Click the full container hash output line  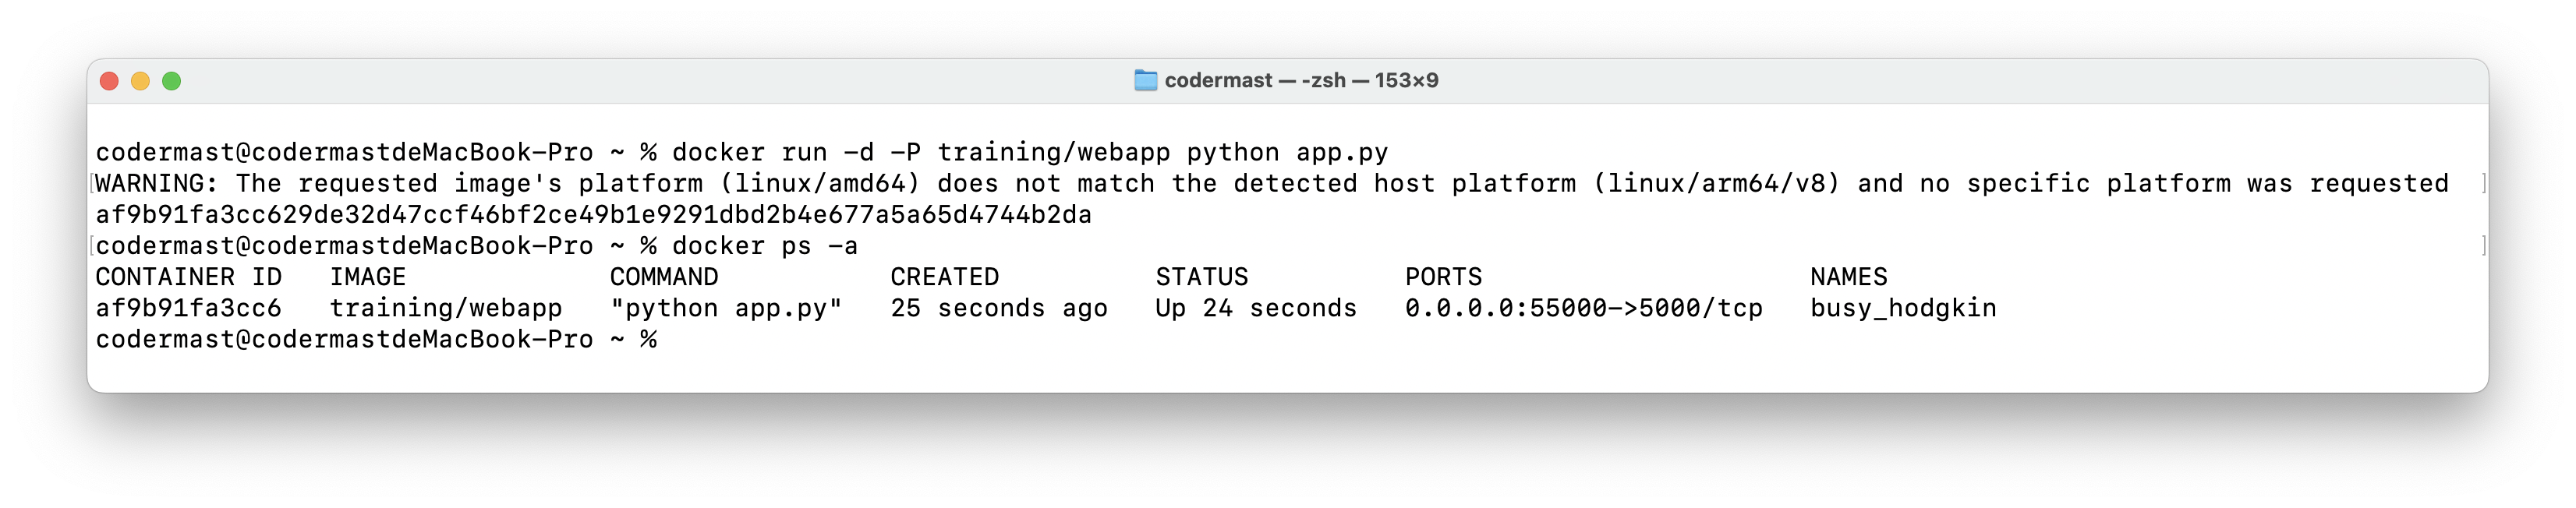pos(593,215)
